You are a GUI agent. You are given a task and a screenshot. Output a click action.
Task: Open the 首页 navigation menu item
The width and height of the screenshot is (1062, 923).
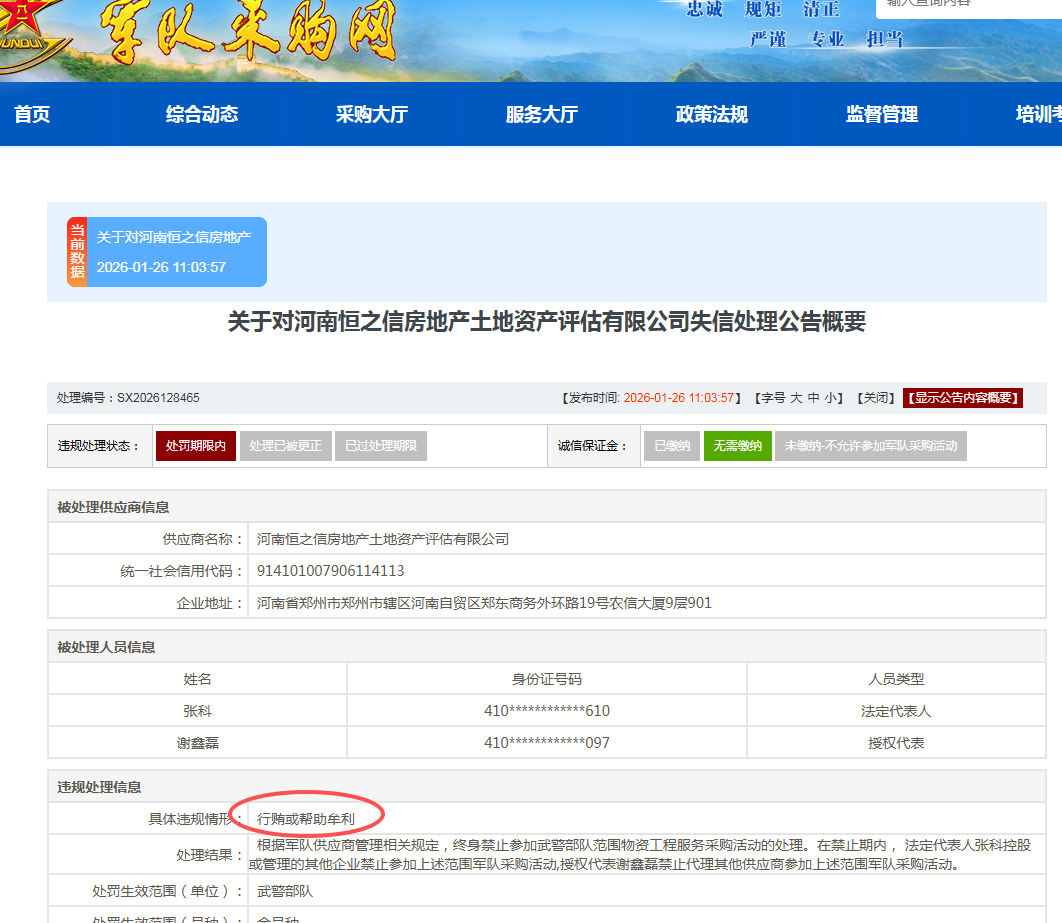(32, 114)
